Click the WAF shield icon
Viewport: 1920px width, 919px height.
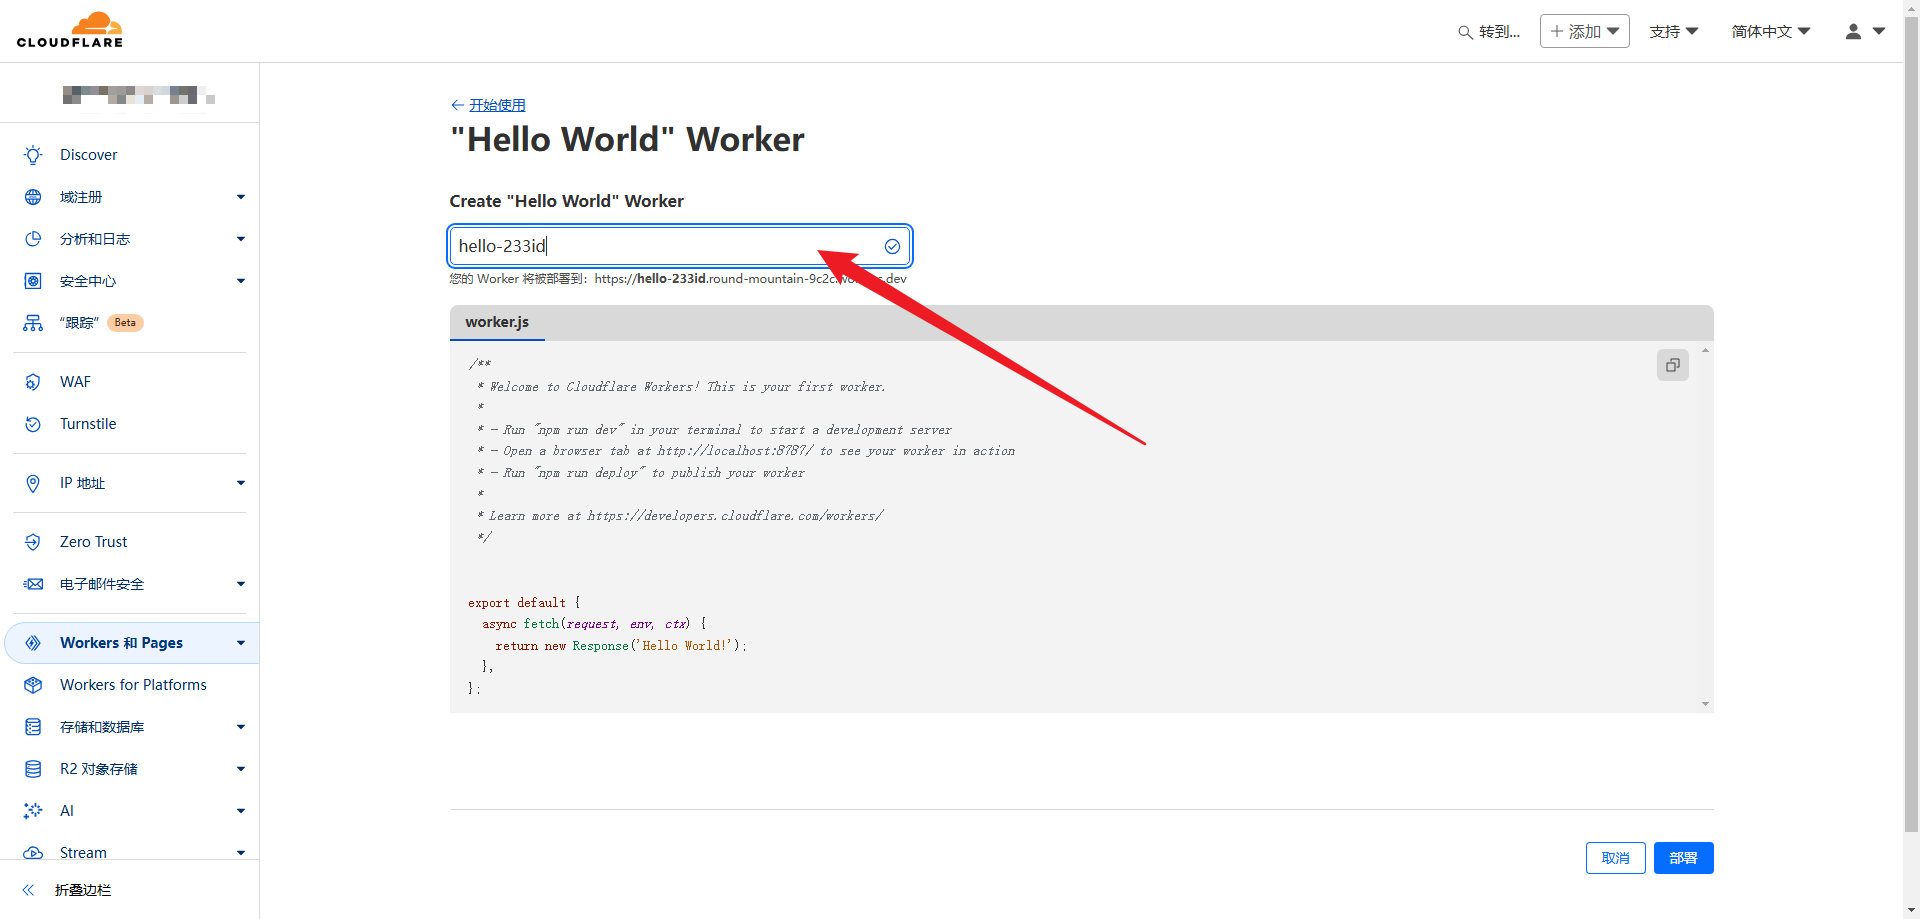(33, 382)
